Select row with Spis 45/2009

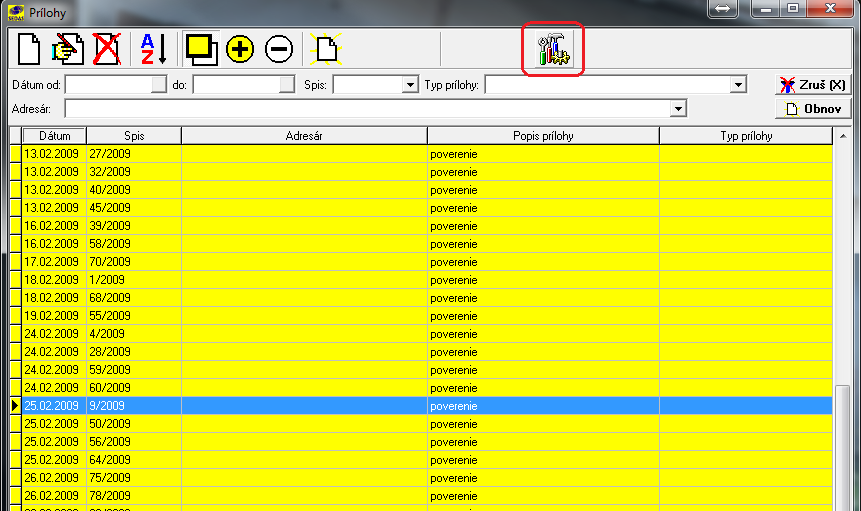click(x=421, y=208)
